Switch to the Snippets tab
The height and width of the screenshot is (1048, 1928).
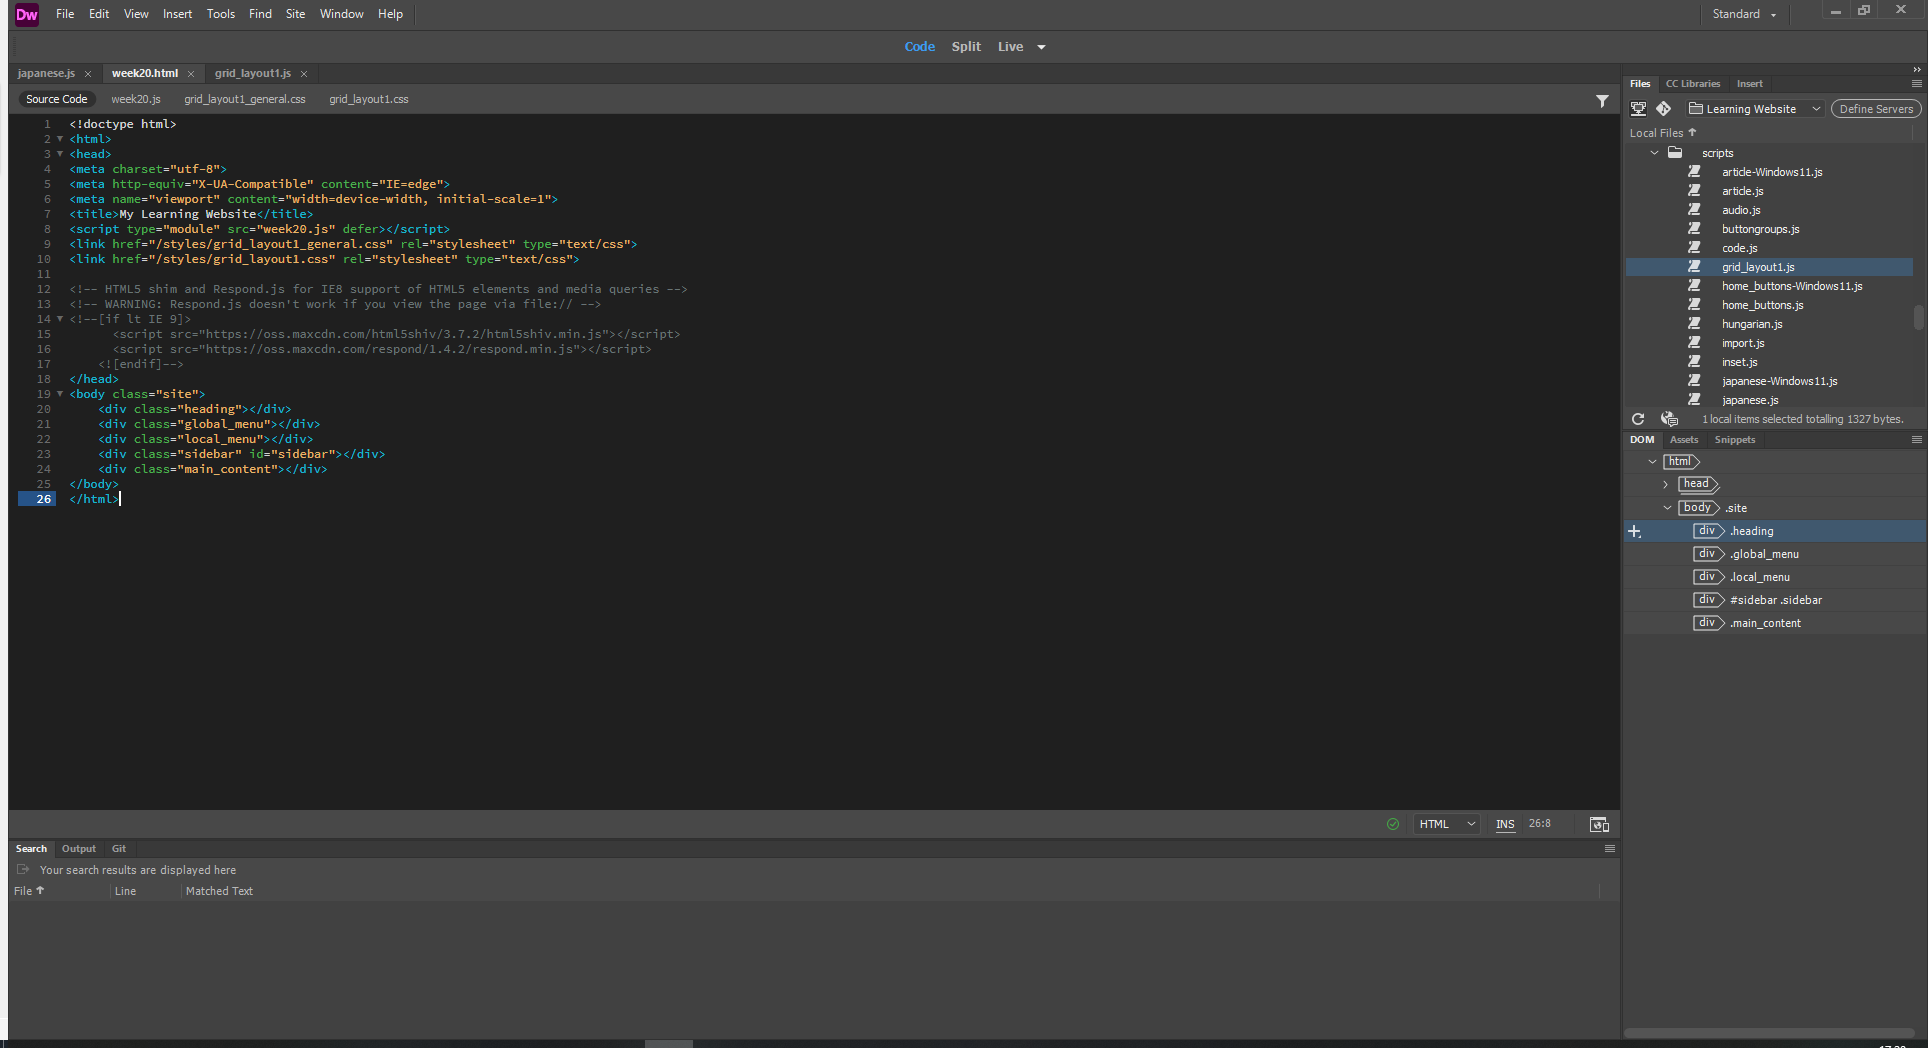(1734, 440)
